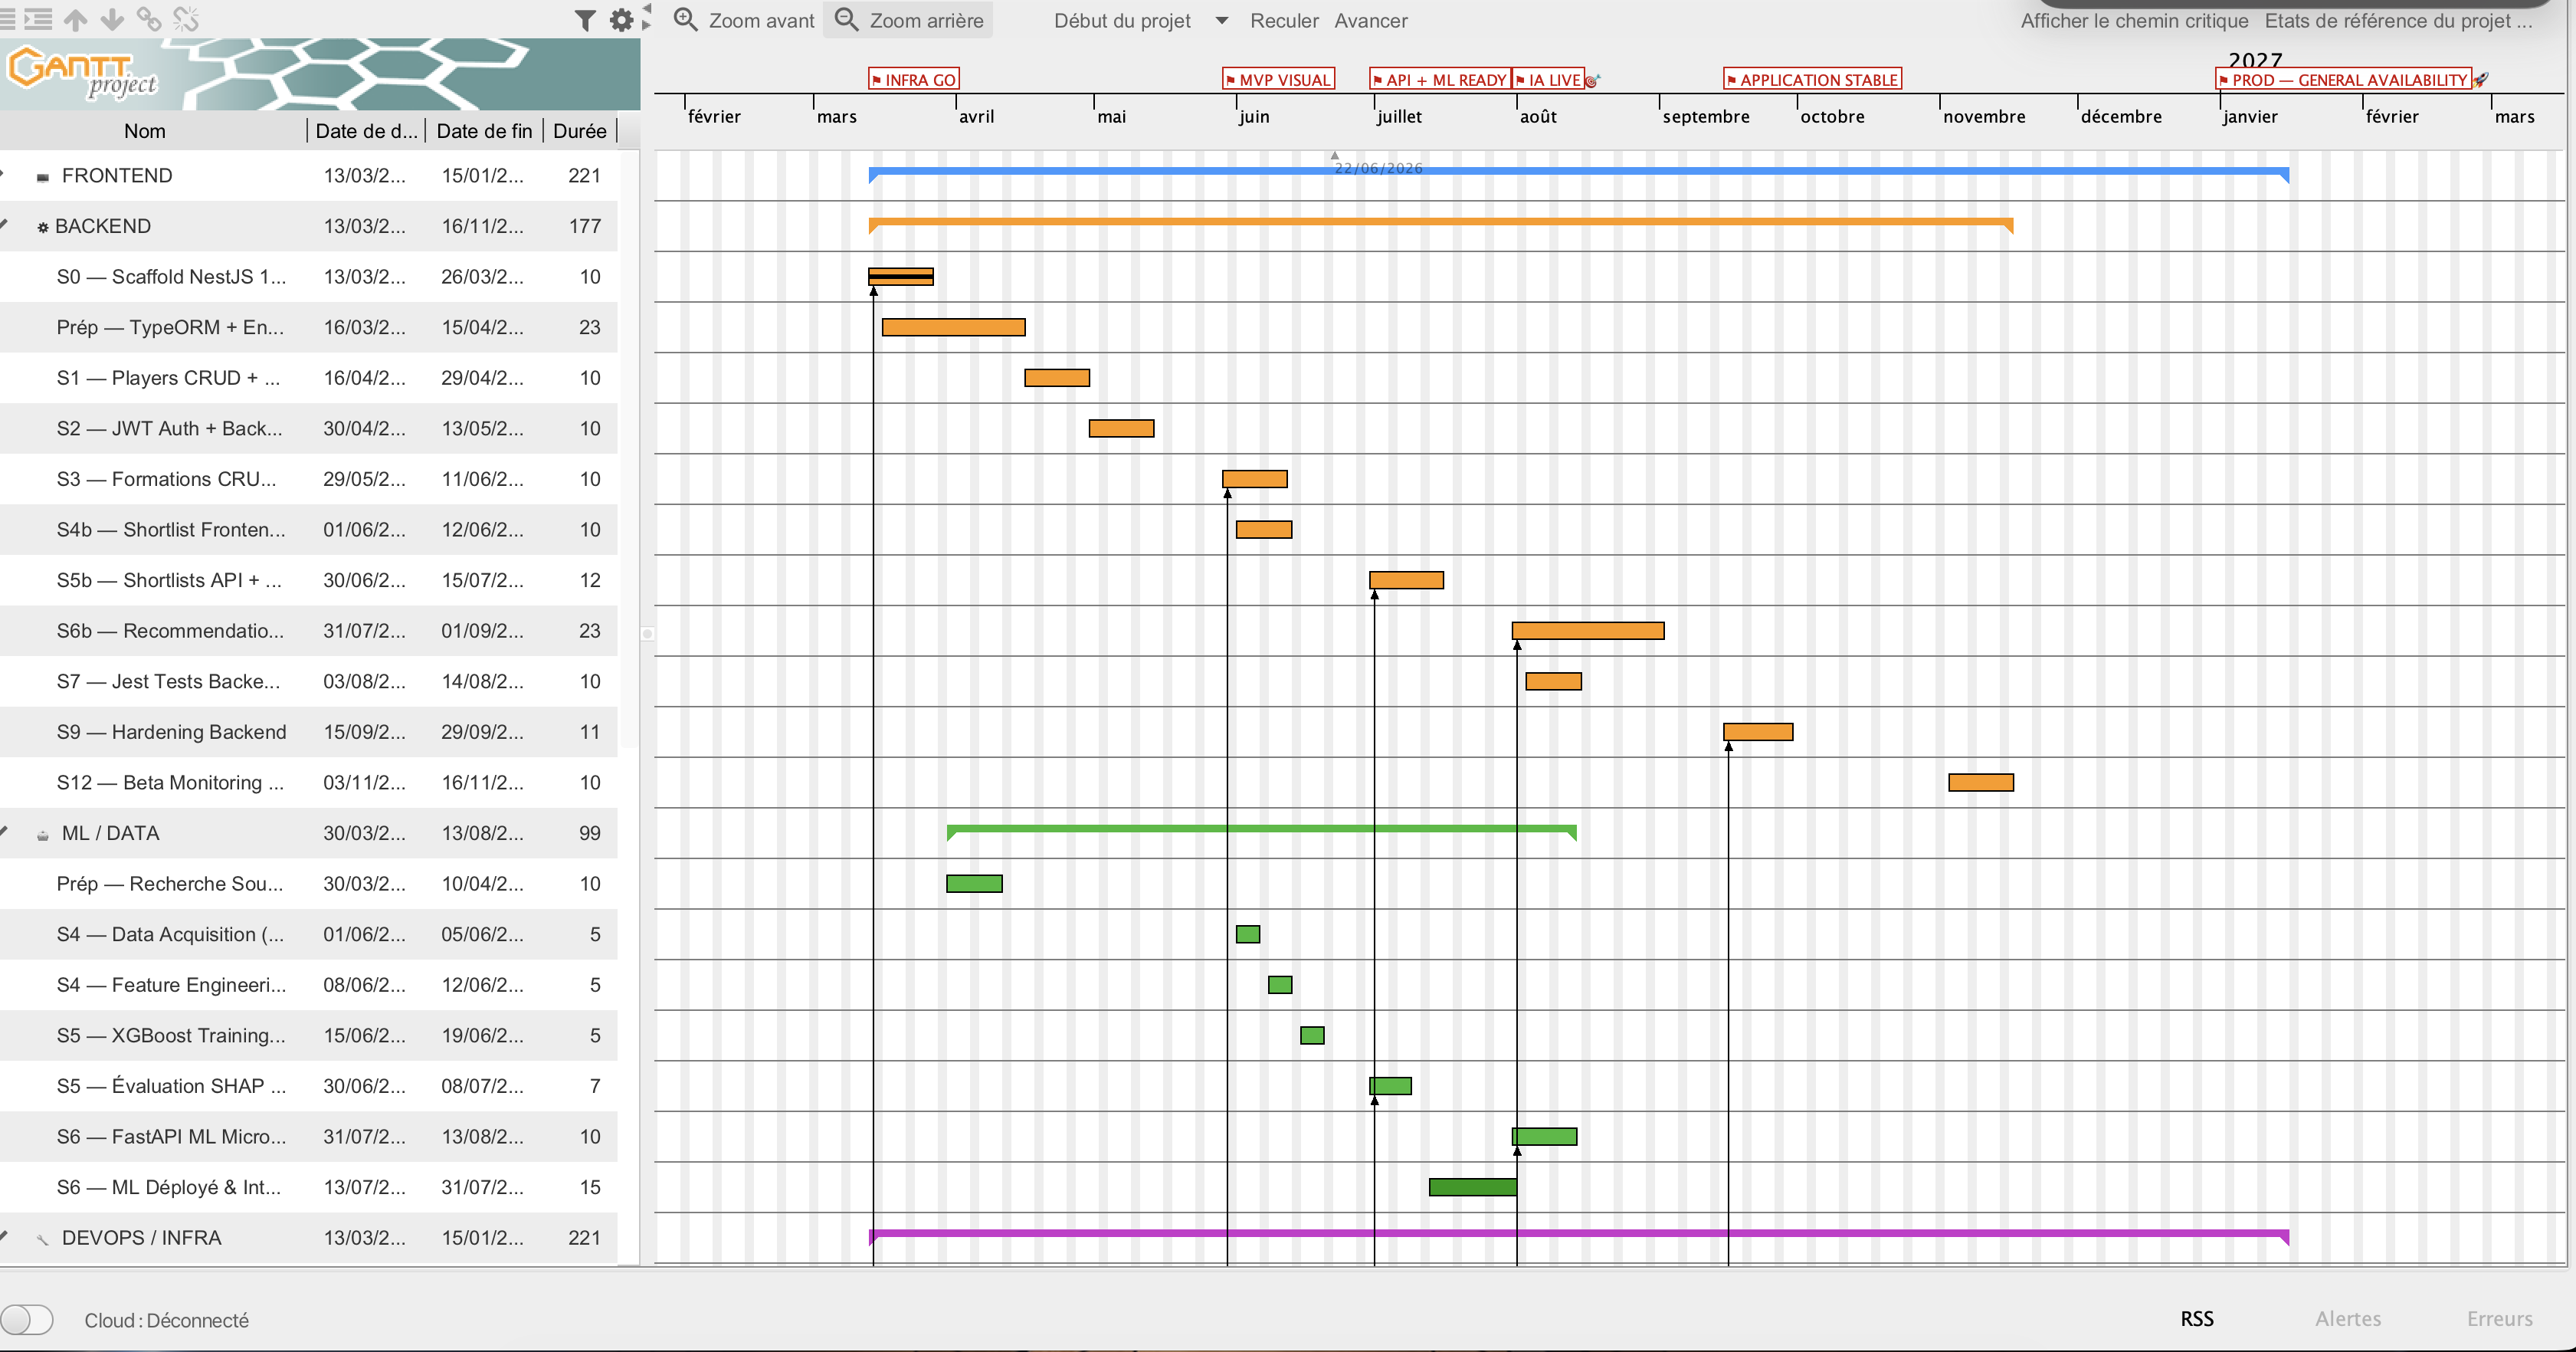Viewport: 2576px width, 1352px height.
Task: Click the Avancer button
Action: click(1371, 20)
